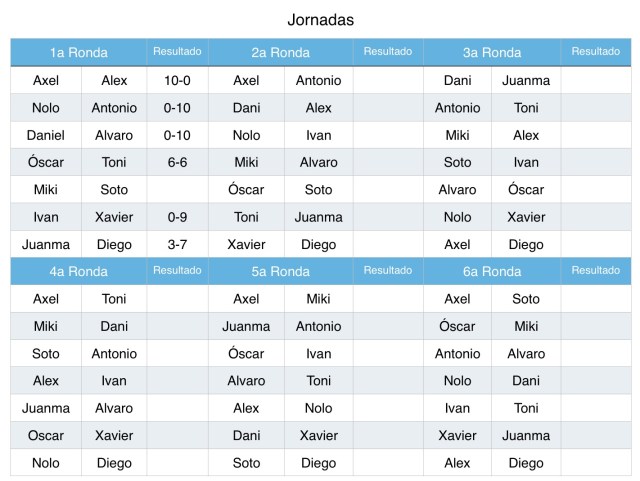Select the 6-6 result cell
Image resolution: width=640 pixels, height=481 pixels.
(x=177, y=162)
